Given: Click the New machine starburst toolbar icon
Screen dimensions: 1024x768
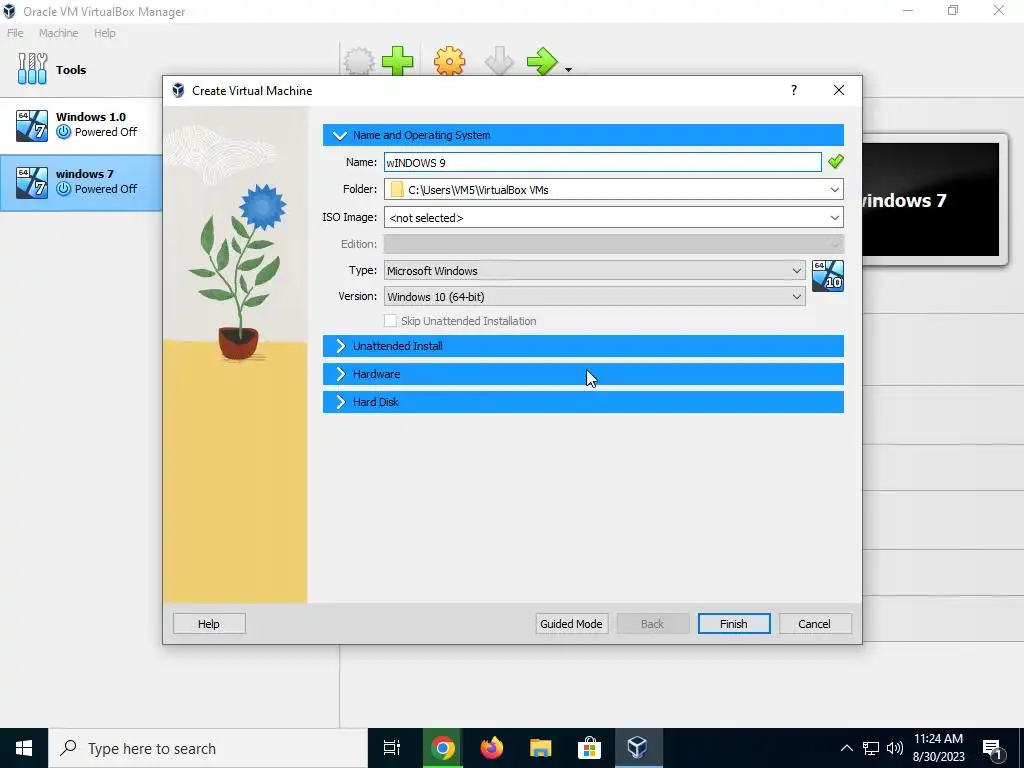Looking at the screenshot, I should 359,61.
